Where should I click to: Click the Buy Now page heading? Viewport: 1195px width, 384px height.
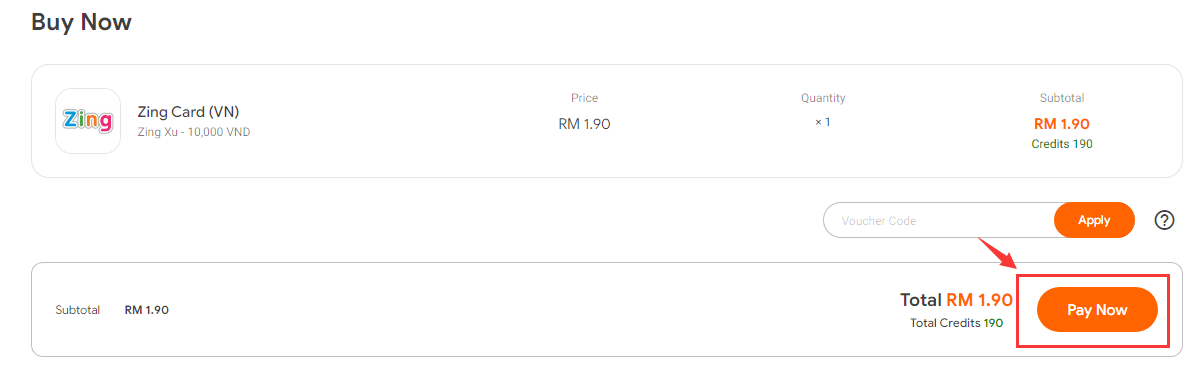82,22
